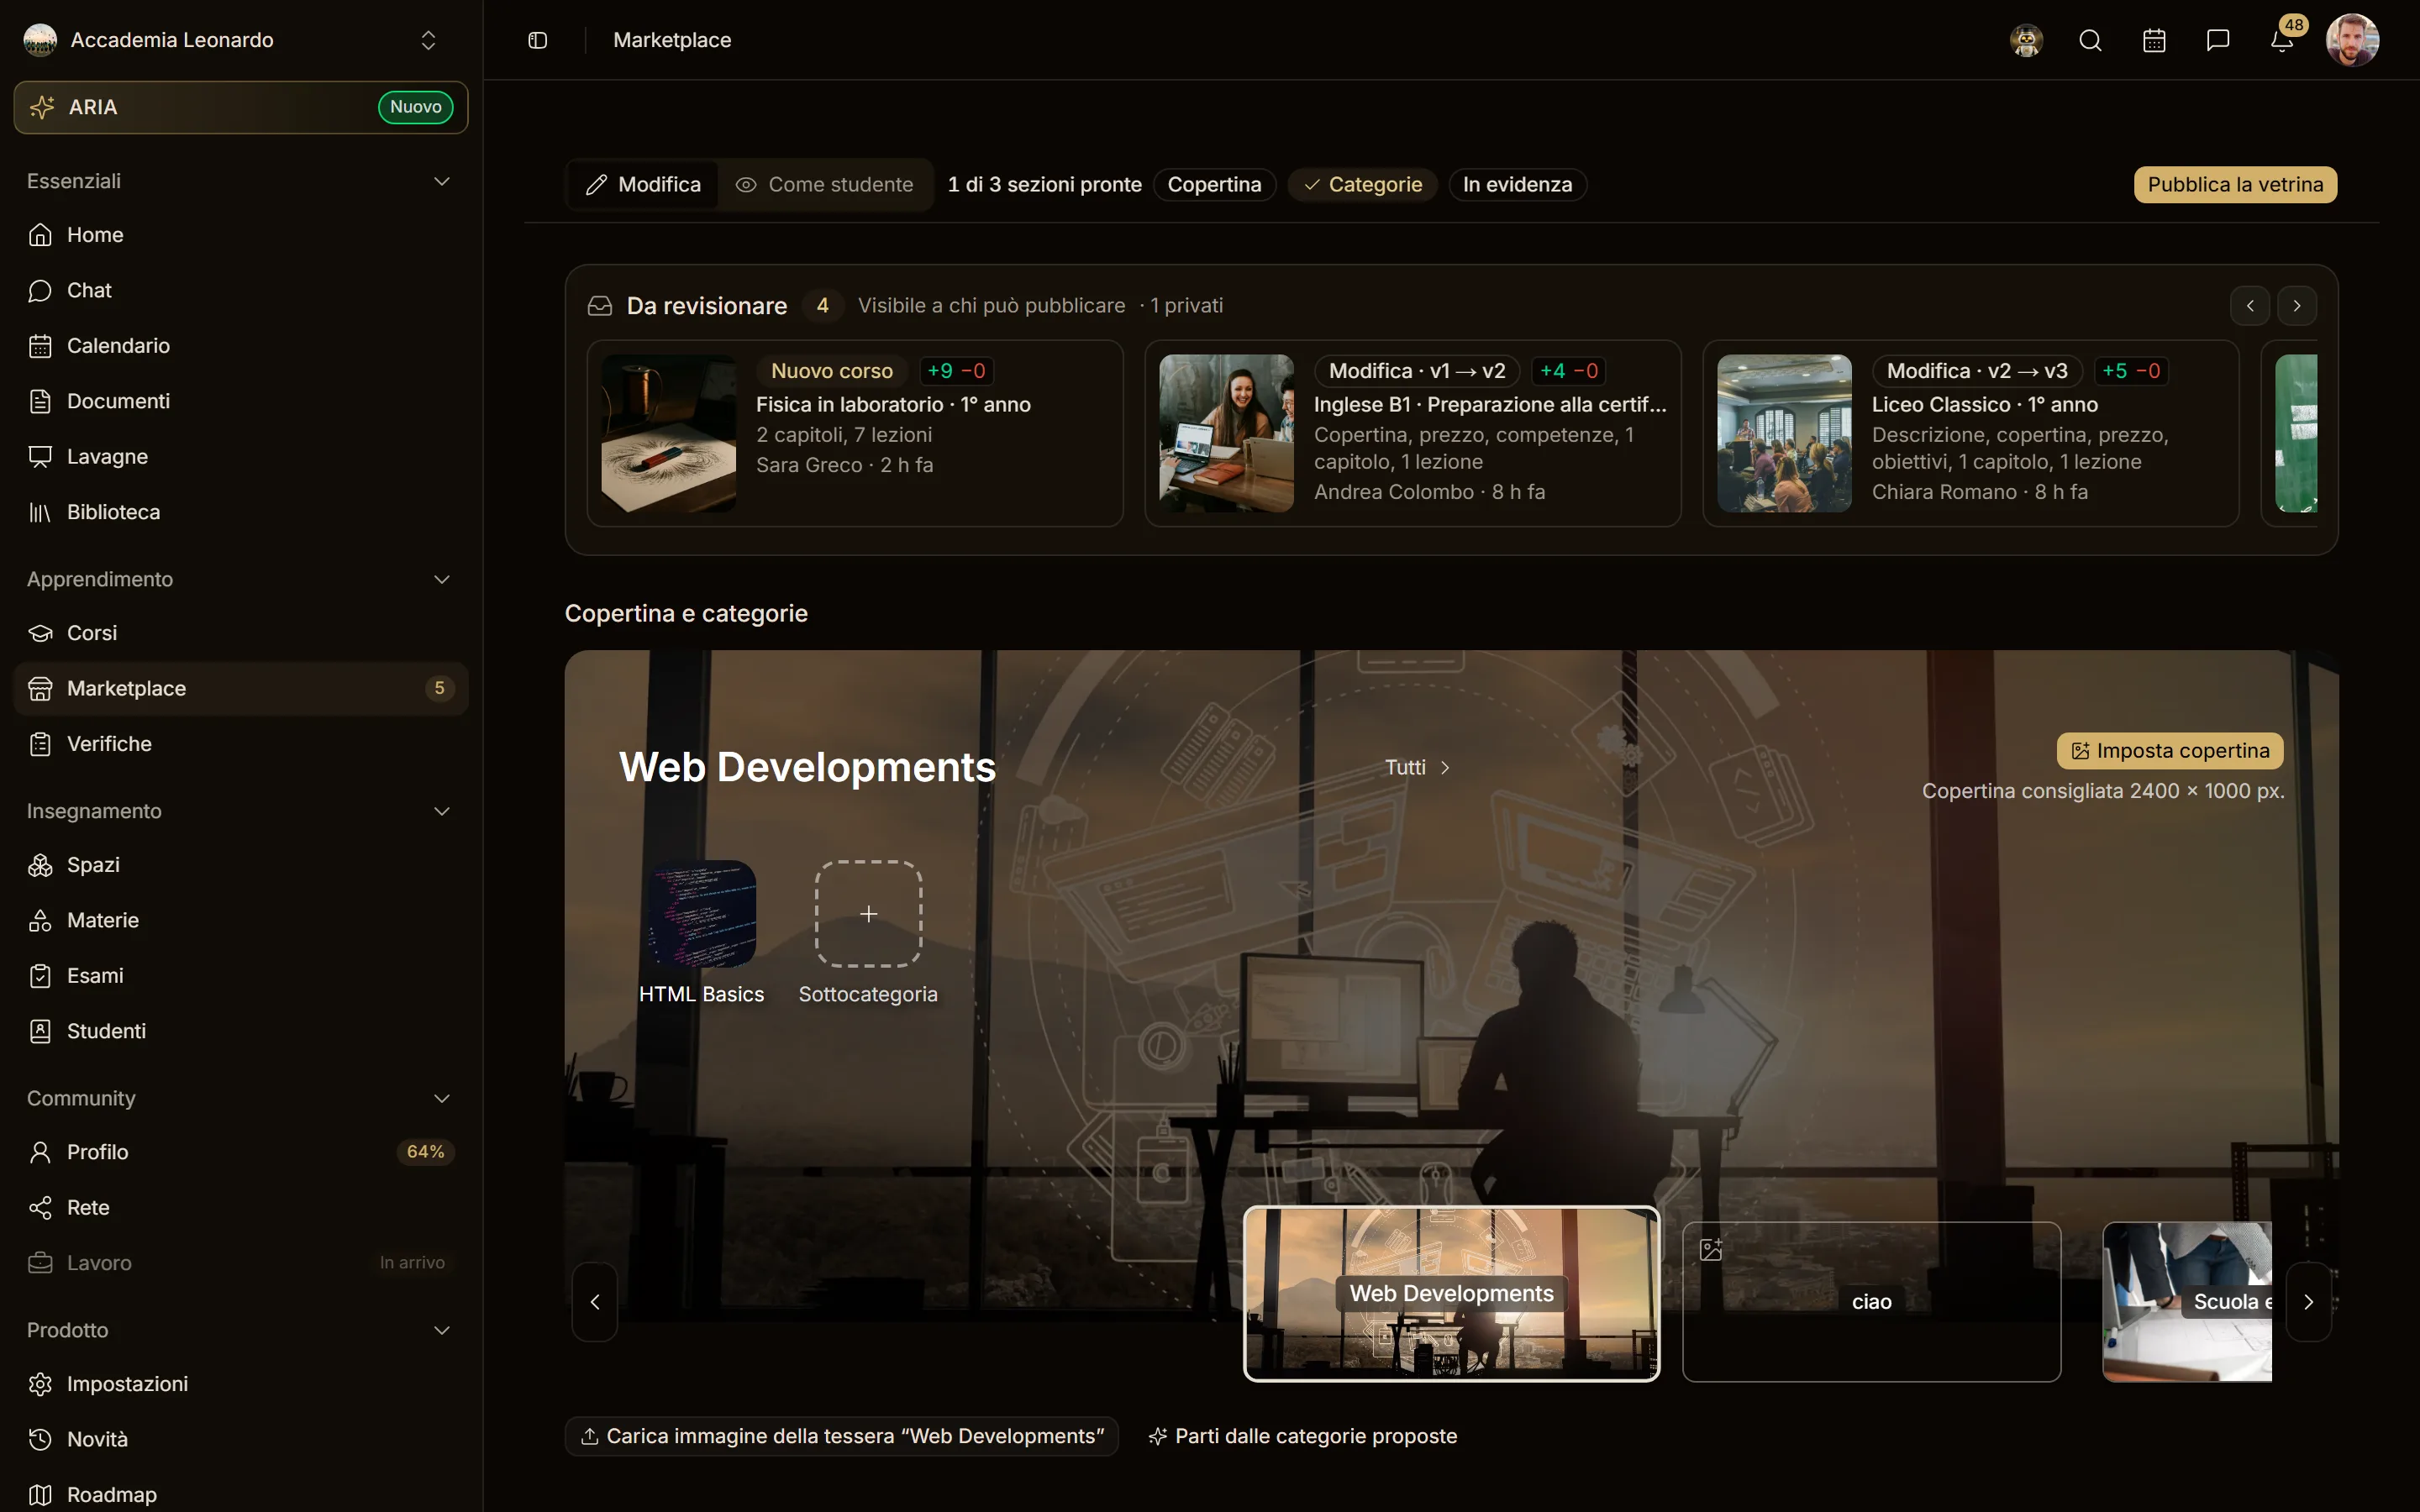The width and height of the screenshot is (2420, 1512).
Task: Collapse the Insegnamento section
Action: (241, 811)
